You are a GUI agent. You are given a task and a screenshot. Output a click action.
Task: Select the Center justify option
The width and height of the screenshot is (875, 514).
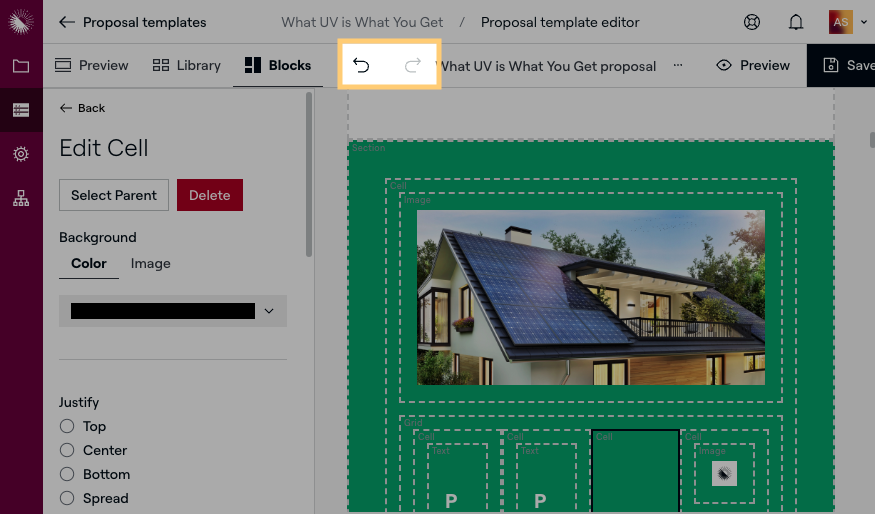pyautogui.click(x=67, y=450)
